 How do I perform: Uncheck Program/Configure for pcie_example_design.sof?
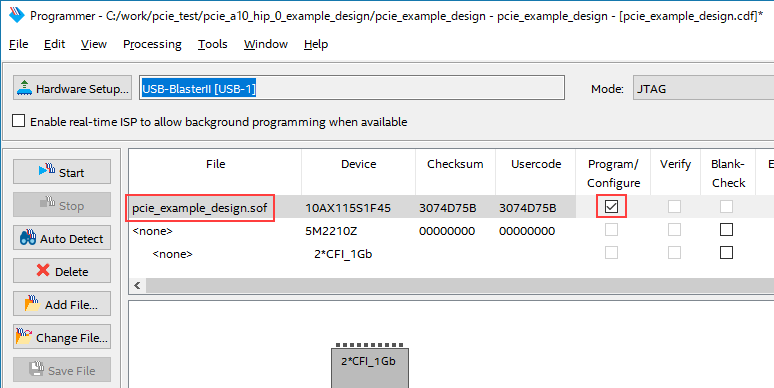point(611,206)
